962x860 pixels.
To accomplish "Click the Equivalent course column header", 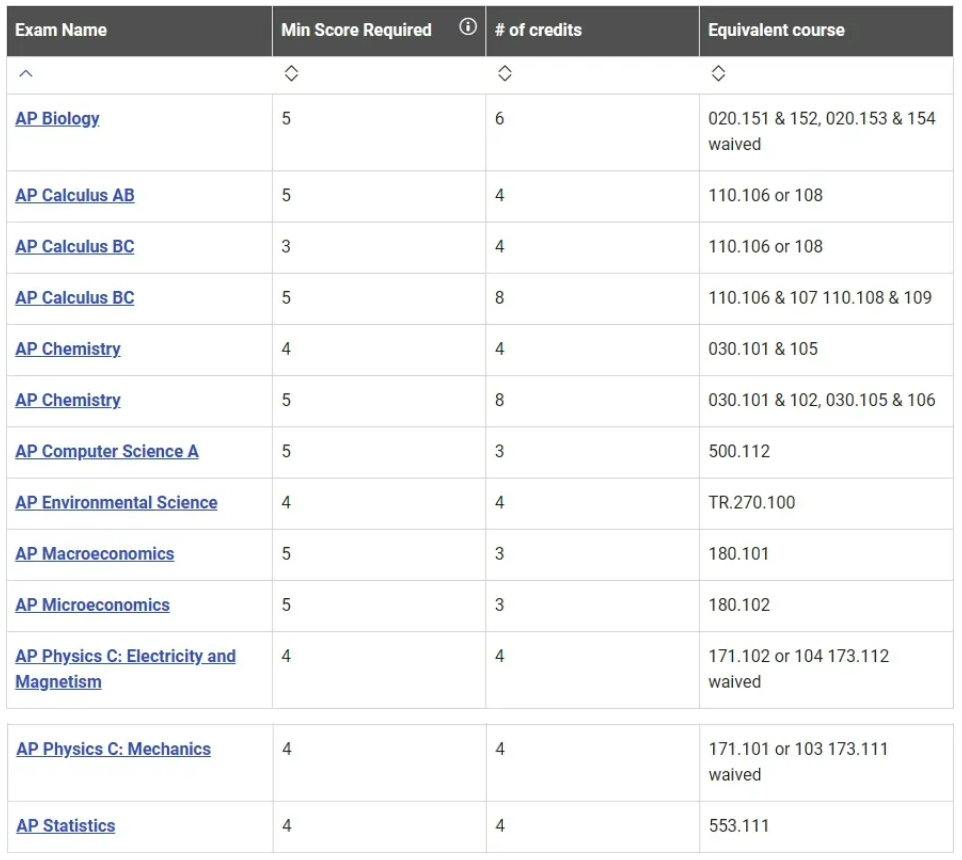I will pos(776,30).
